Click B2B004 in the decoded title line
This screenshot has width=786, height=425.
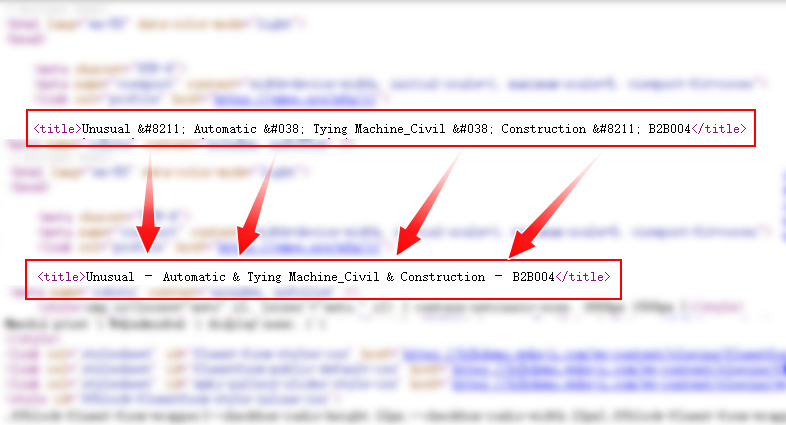click(534, 276)
